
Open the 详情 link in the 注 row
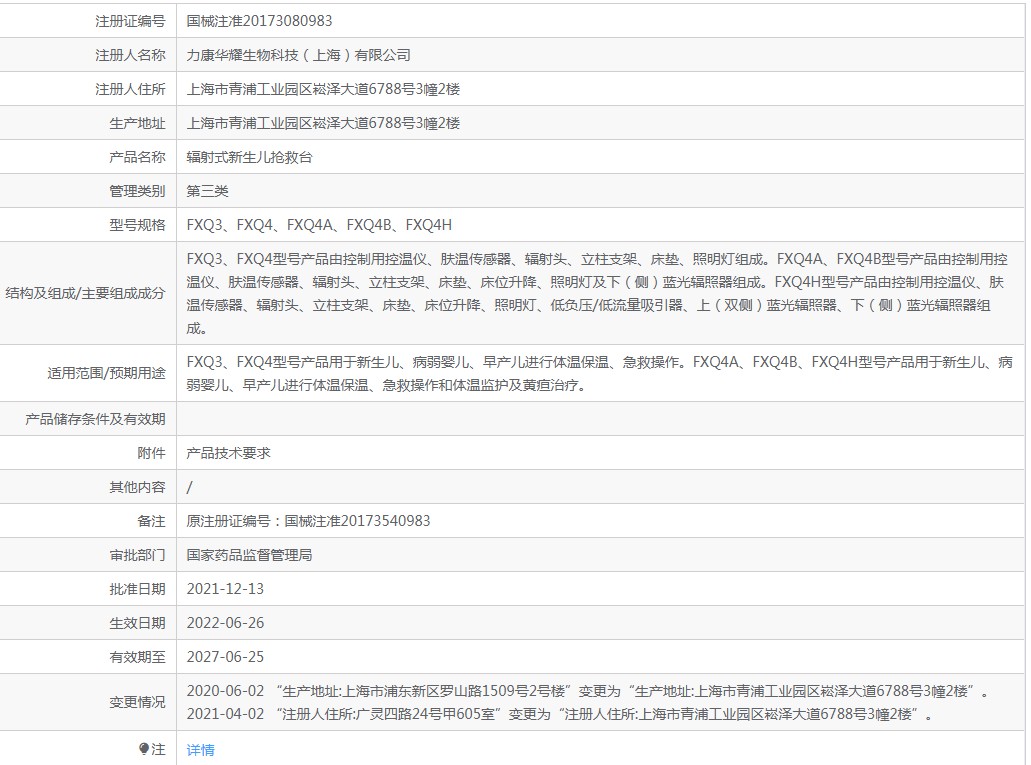click(x=201, y=750)
